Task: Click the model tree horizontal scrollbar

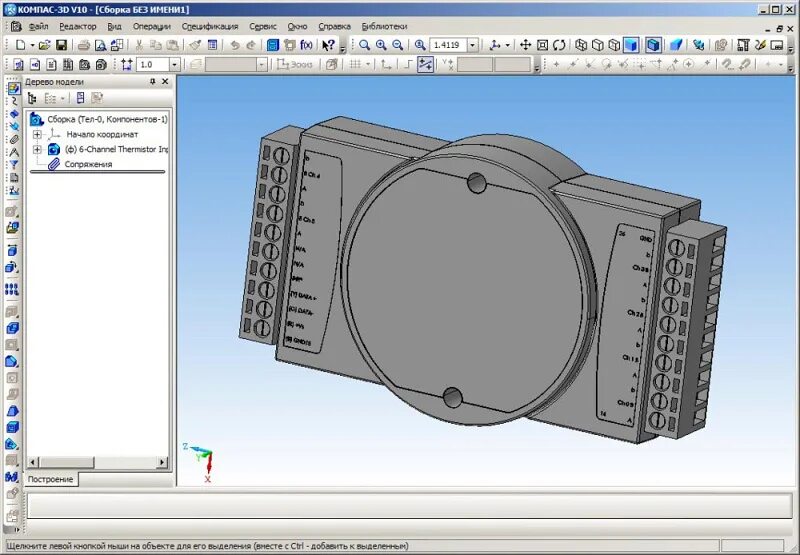Action: (x=97, y=463)
